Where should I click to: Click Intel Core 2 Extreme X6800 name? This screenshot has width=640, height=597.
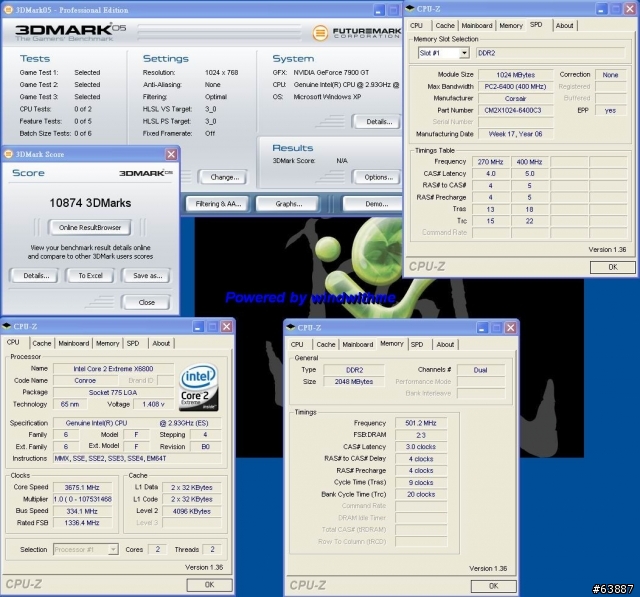point(113,369)
